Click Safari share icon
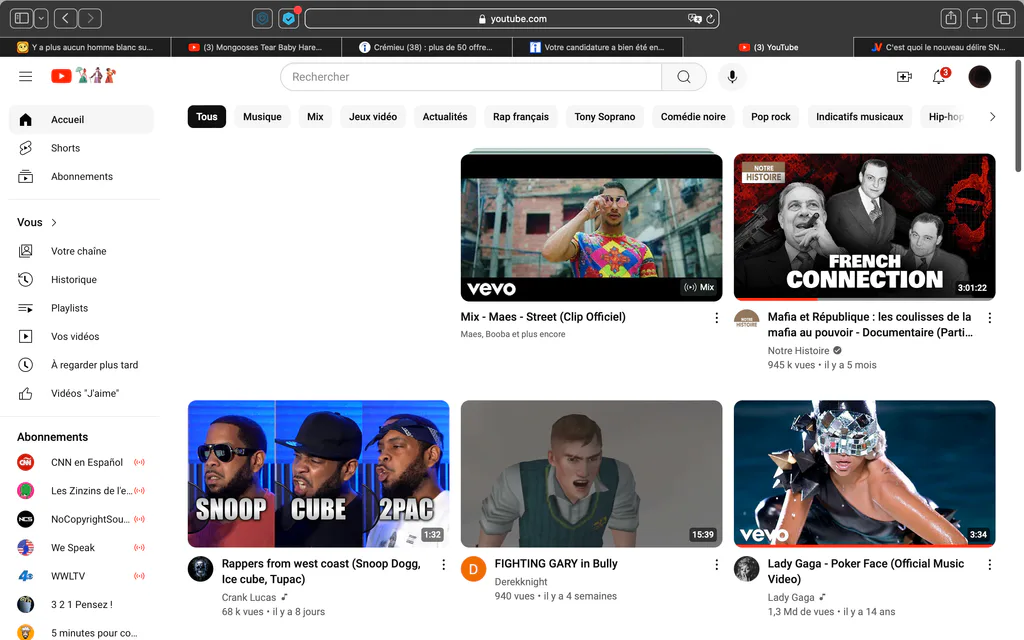1024x640 pixels. [951, 18]
